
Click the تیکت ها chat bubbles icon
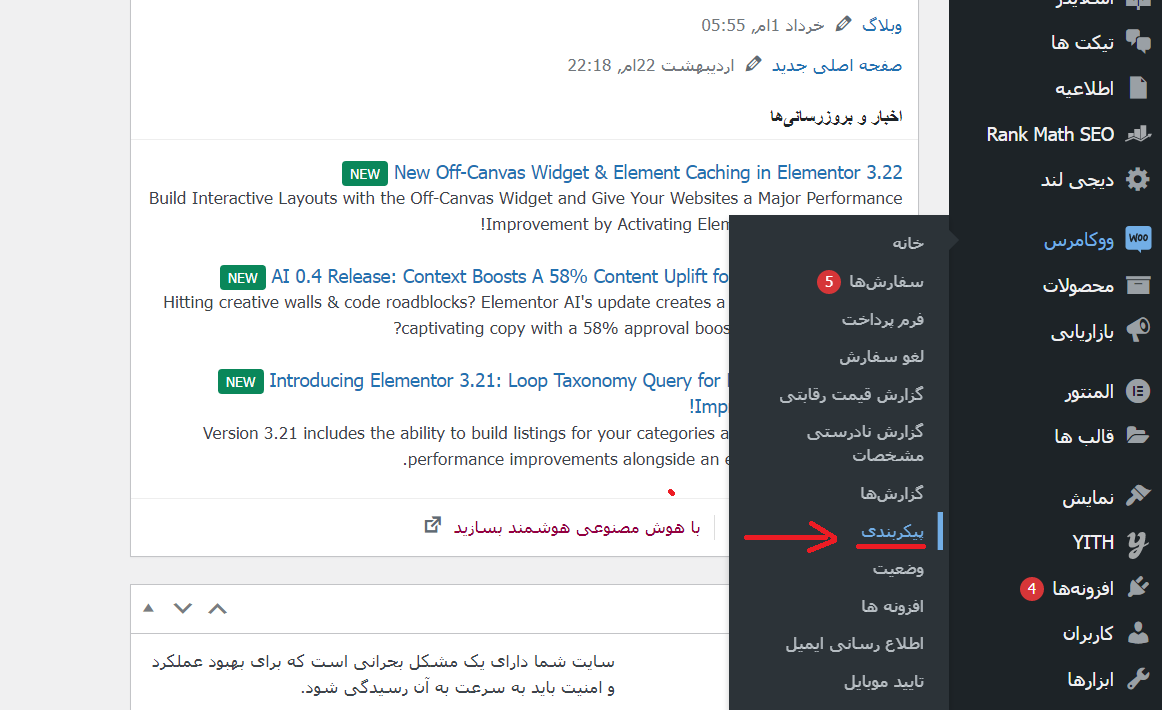point(1138,42)
